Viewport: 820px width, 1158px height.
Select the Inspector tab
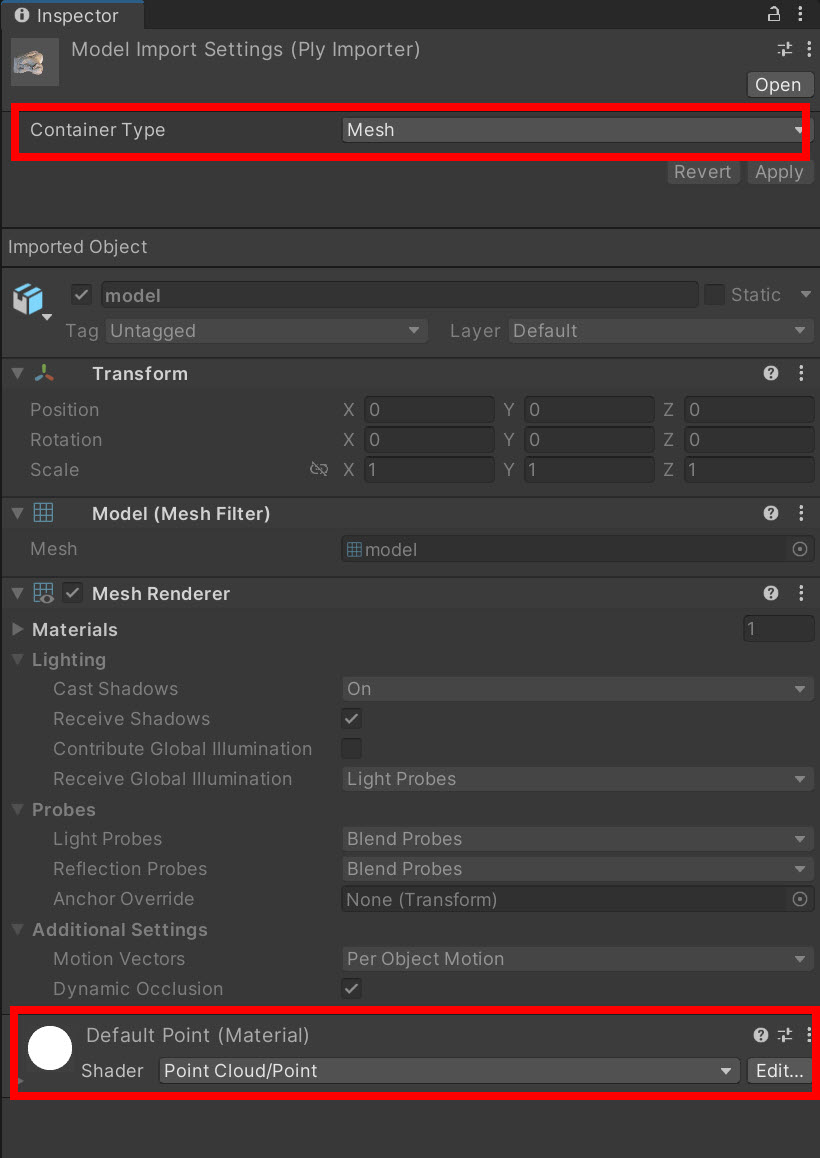tap(72, 16)
